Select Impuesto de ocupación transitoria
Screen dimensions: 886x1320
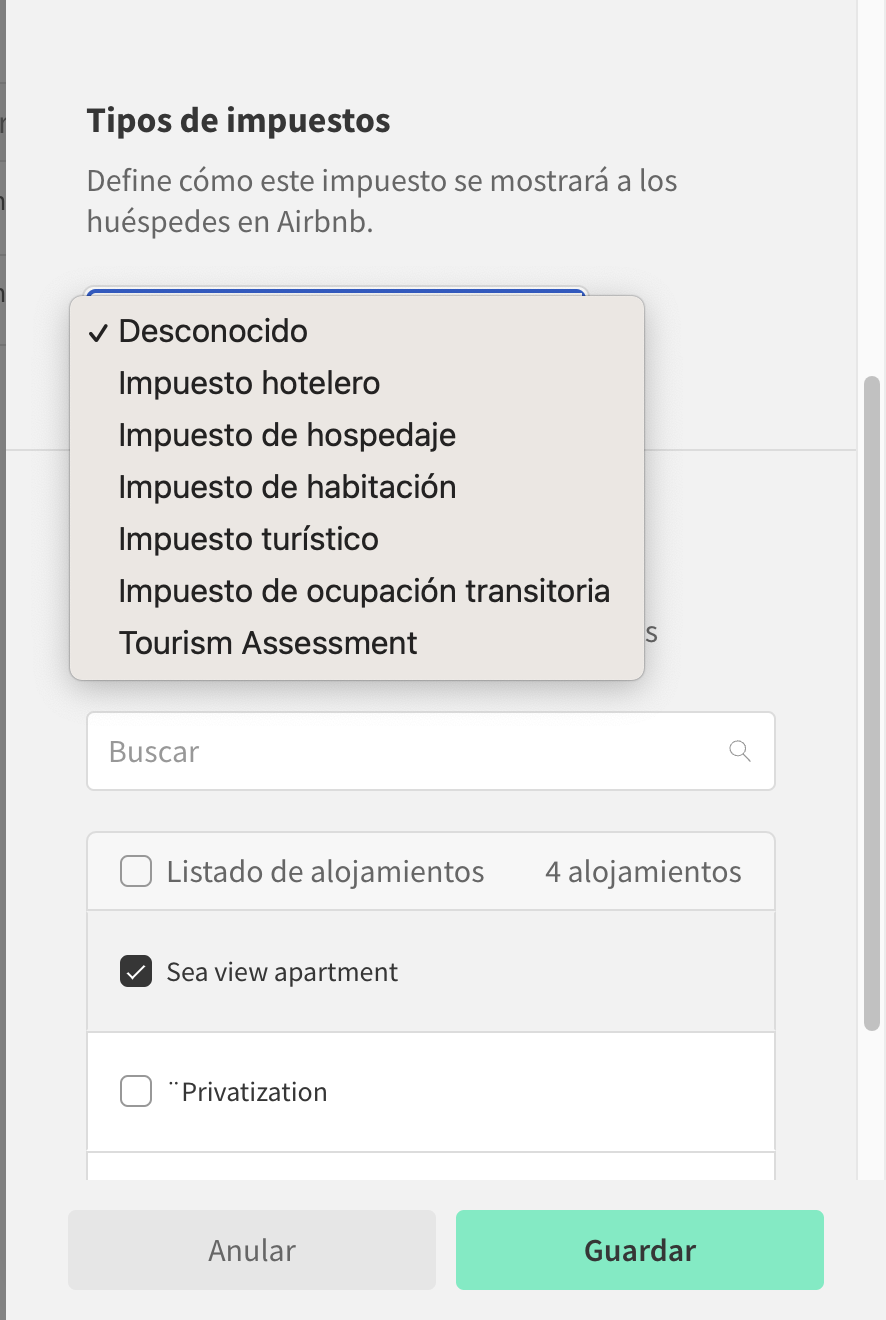pyautogui.click(x=364, y=591)
